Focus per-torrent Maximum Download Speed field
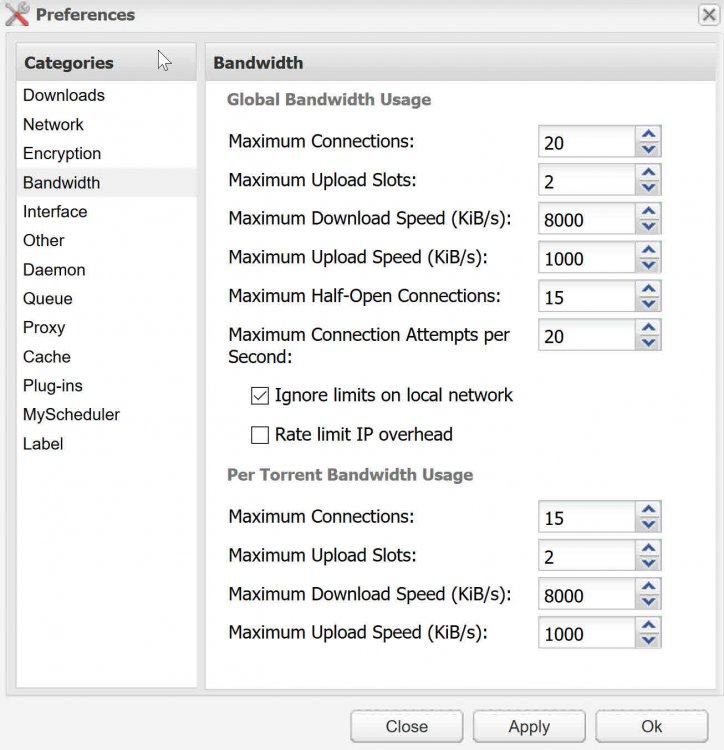 click(x=587, y=594)
